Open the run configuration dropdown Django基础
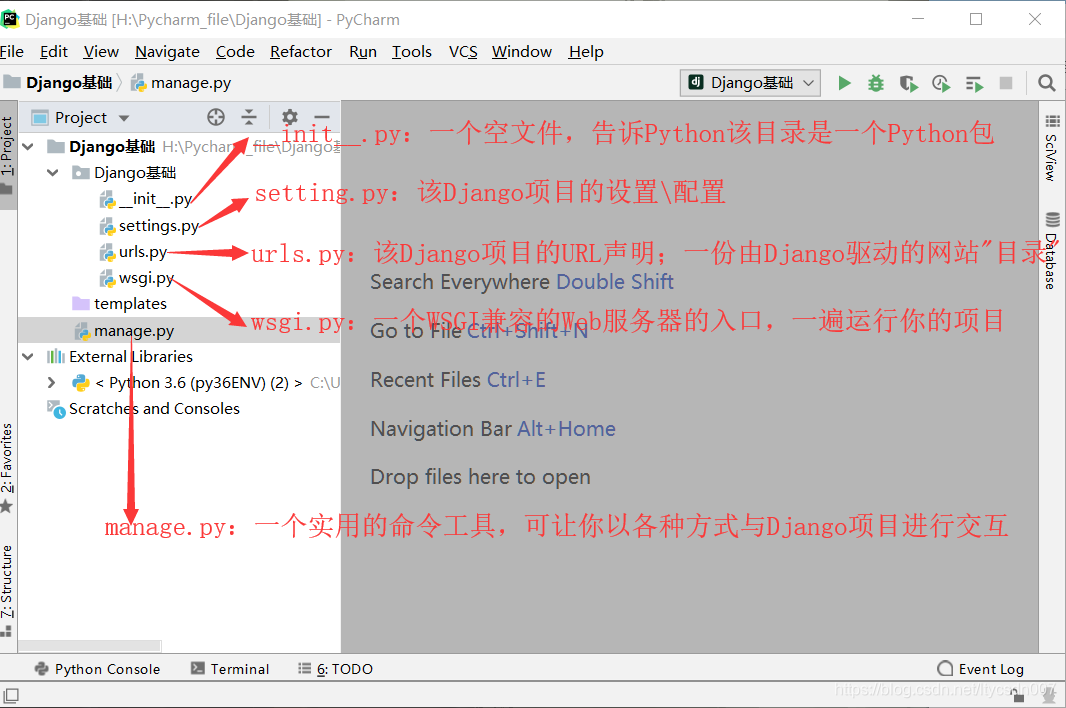Screen dimensions: 1066x708 [750, 83]
